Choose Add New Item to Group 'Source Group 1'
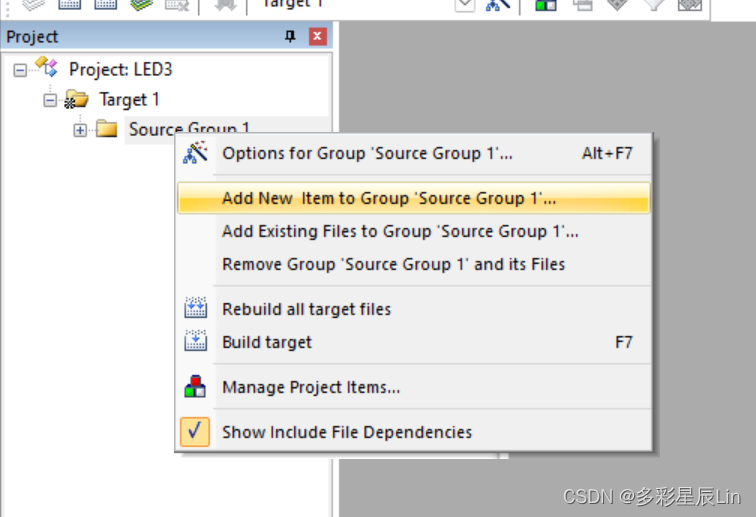This screenshot has width=756, height=517. (414, 198)
